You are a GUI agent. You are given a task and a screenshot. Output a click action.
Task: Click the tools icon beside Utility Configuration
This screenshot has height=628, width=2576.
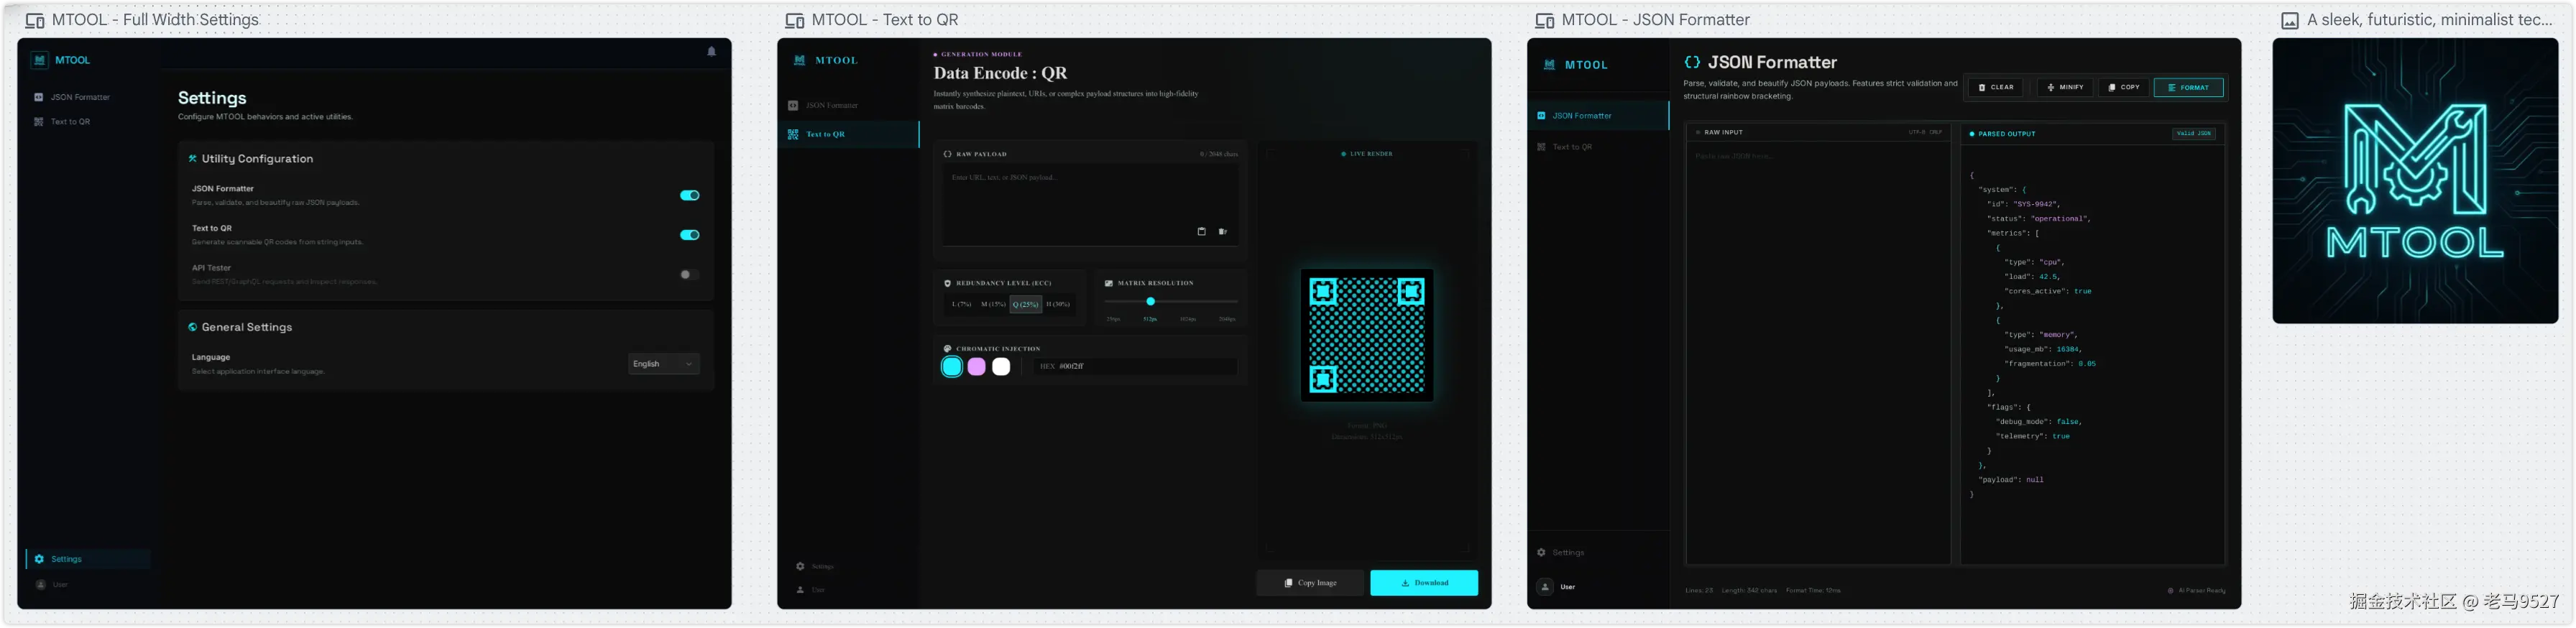pos(193,158)
